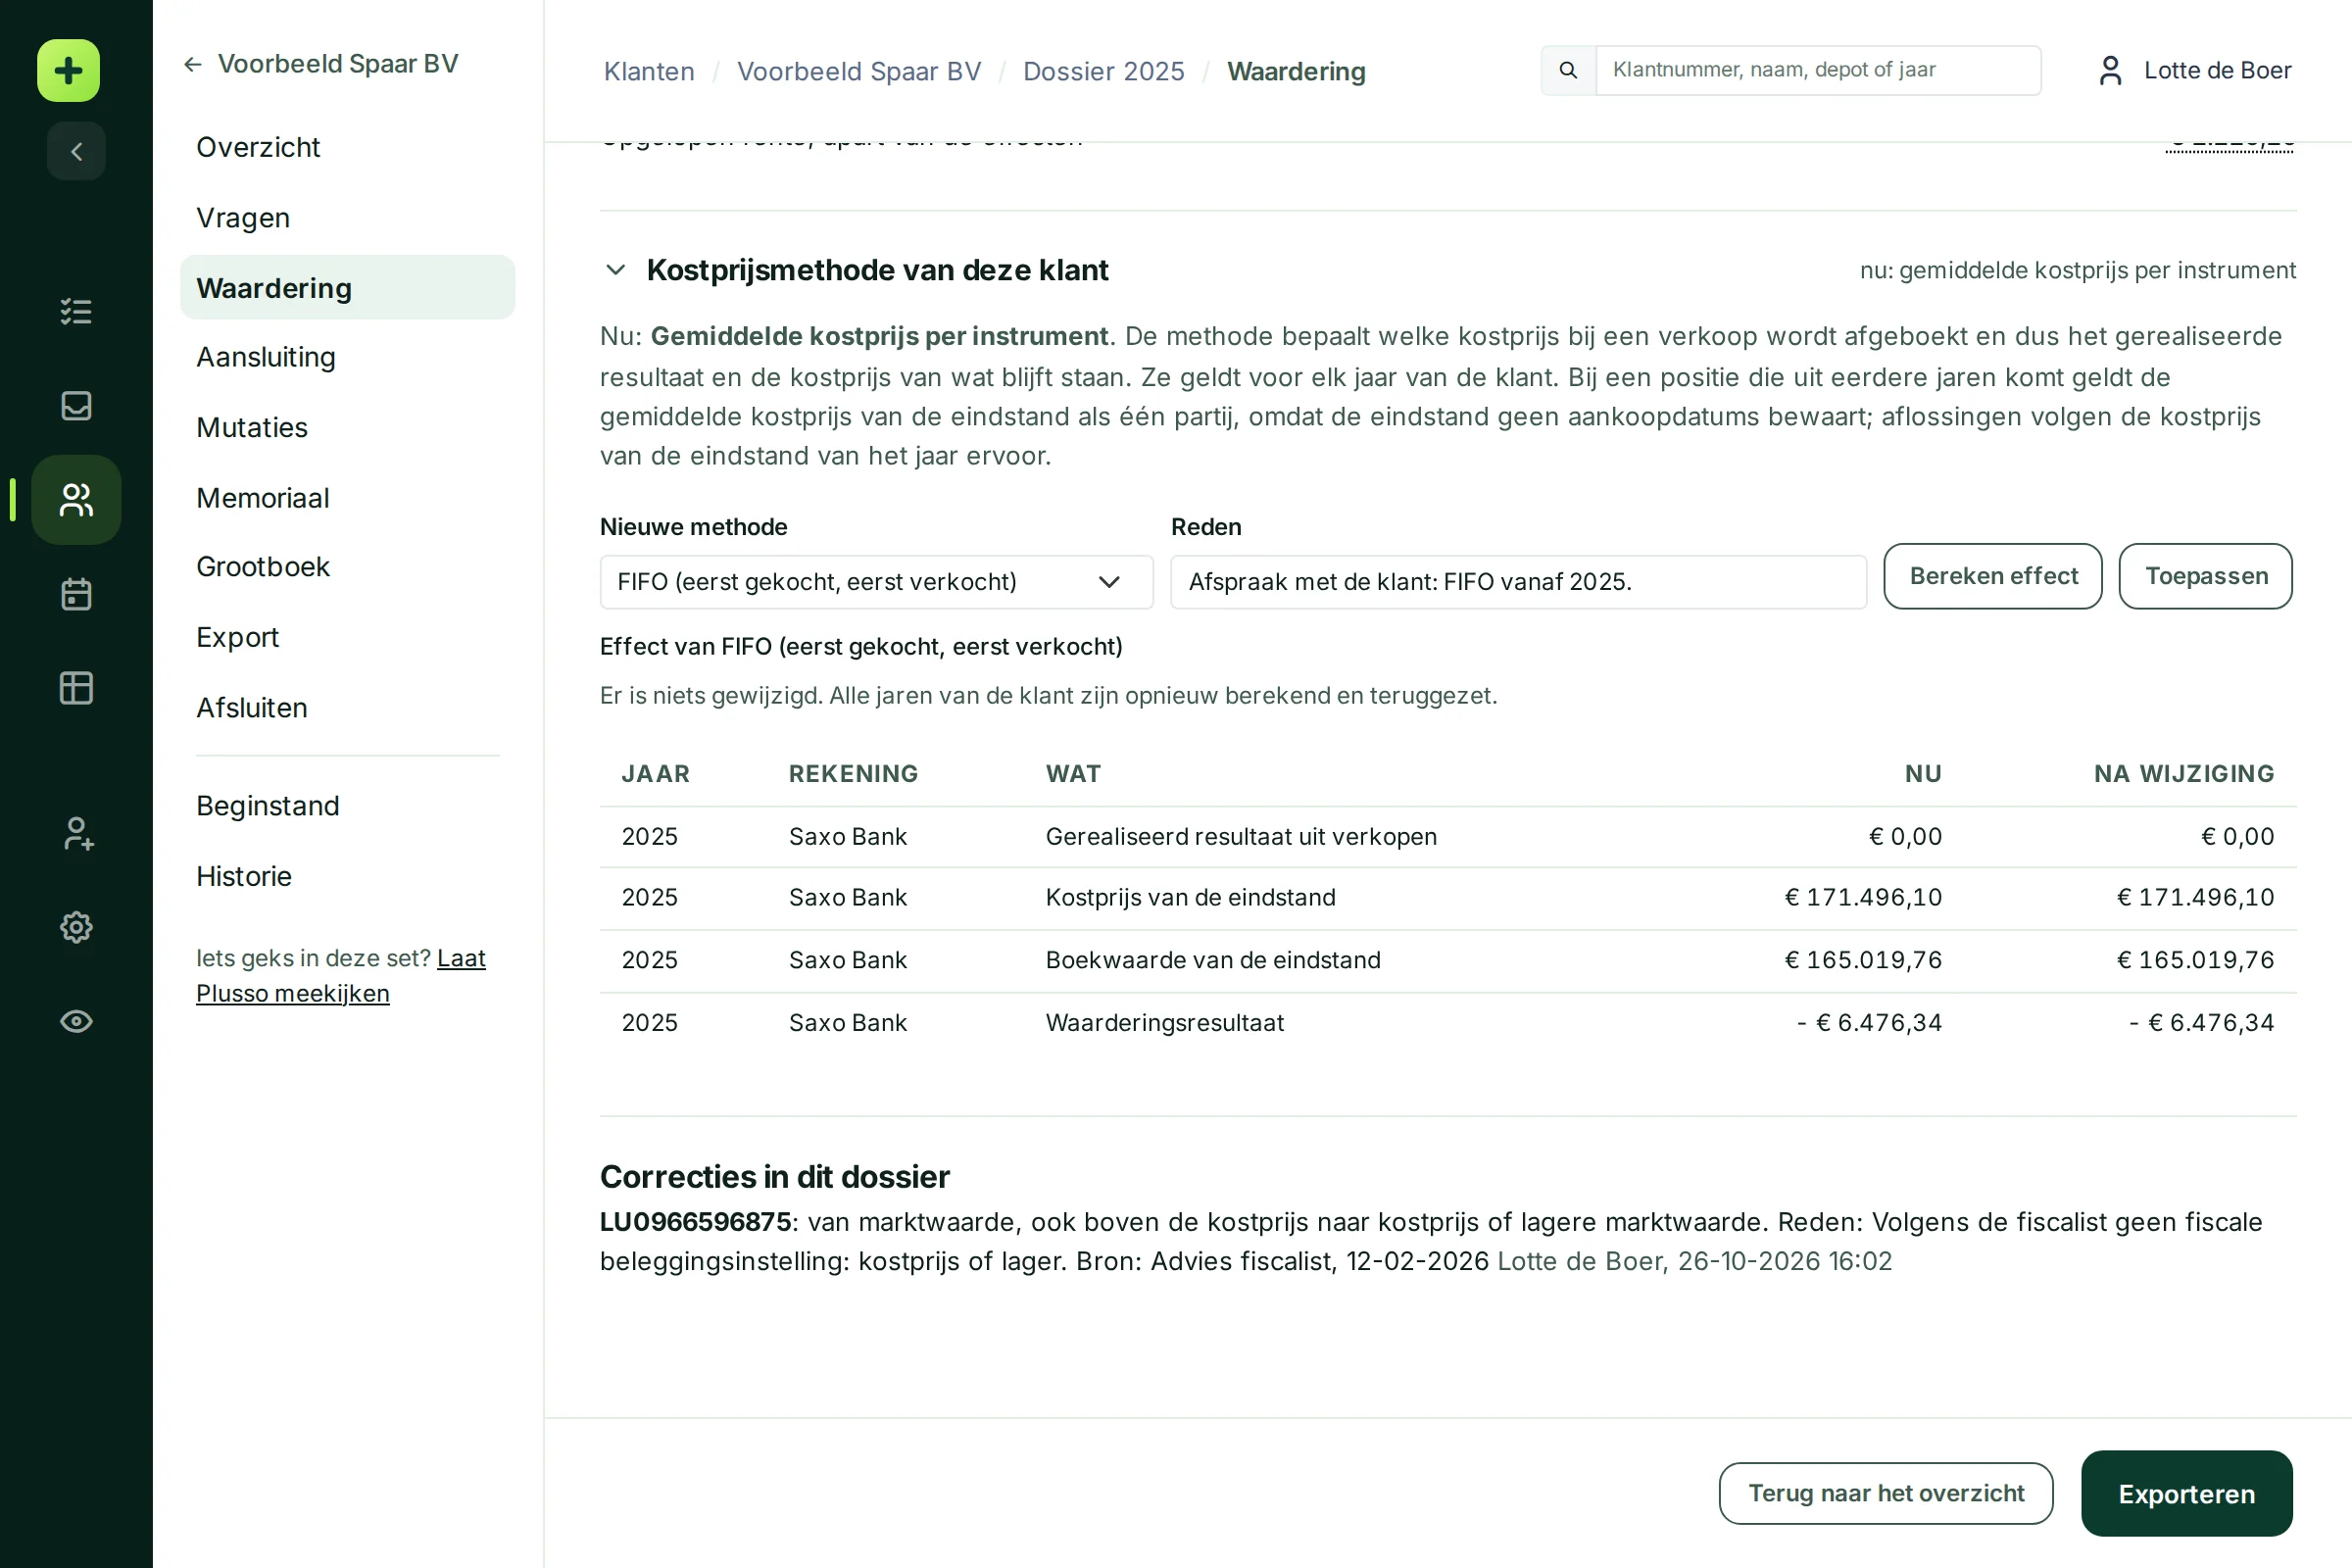Click the Gerealiseerd resultaat uit verkopen row
The width and height of the screenshot is (2352, 1568).
[x=1448, y=837]
